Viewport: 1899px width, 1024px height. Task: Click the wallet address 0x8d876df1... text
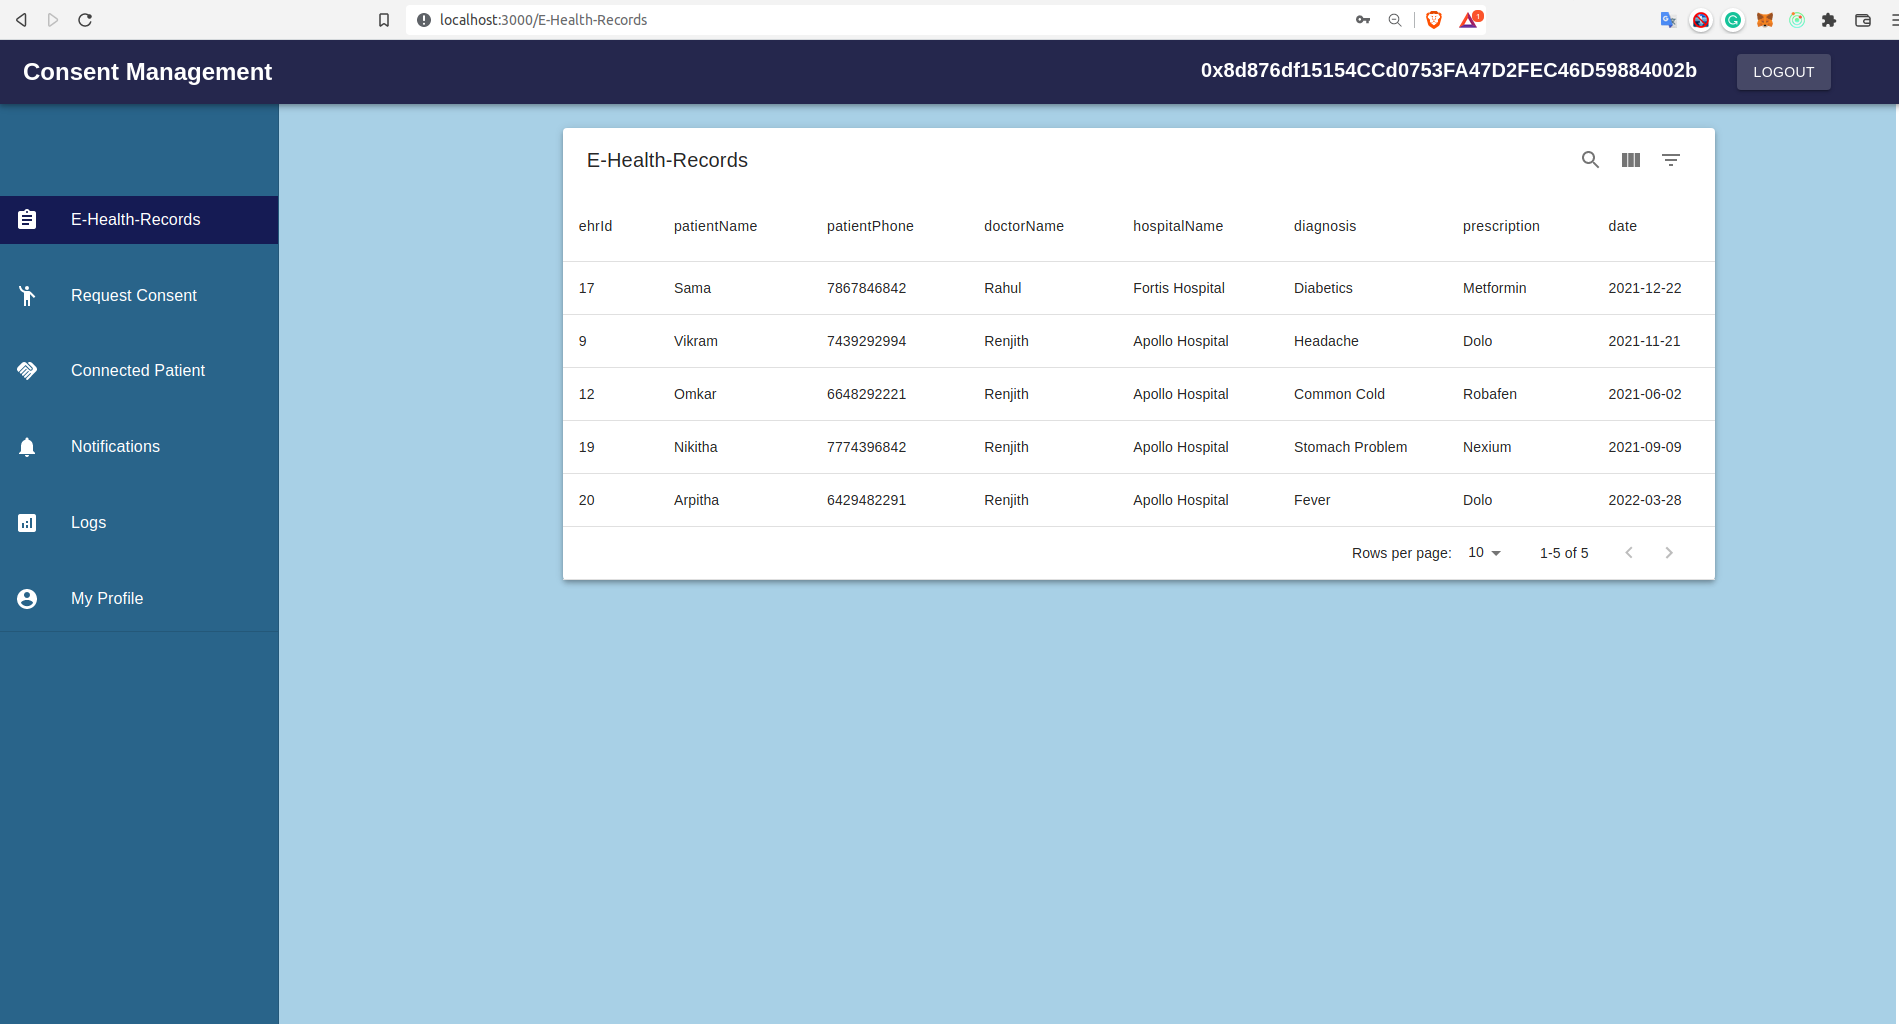click(x=1448, y=70)
